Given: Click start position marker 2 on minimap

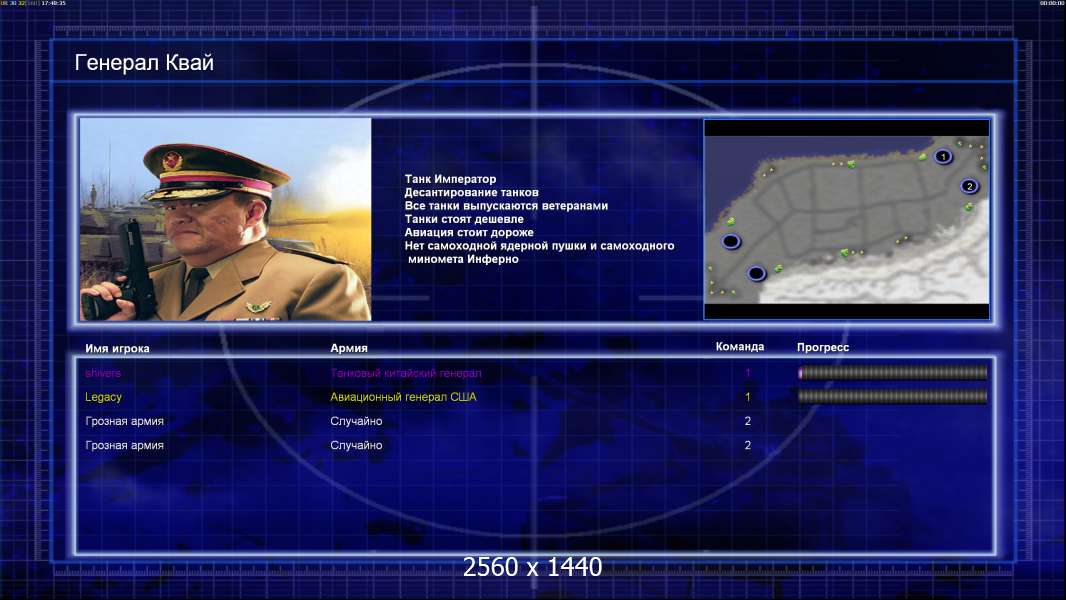Looking at the screenshot, I should point(969,186).
